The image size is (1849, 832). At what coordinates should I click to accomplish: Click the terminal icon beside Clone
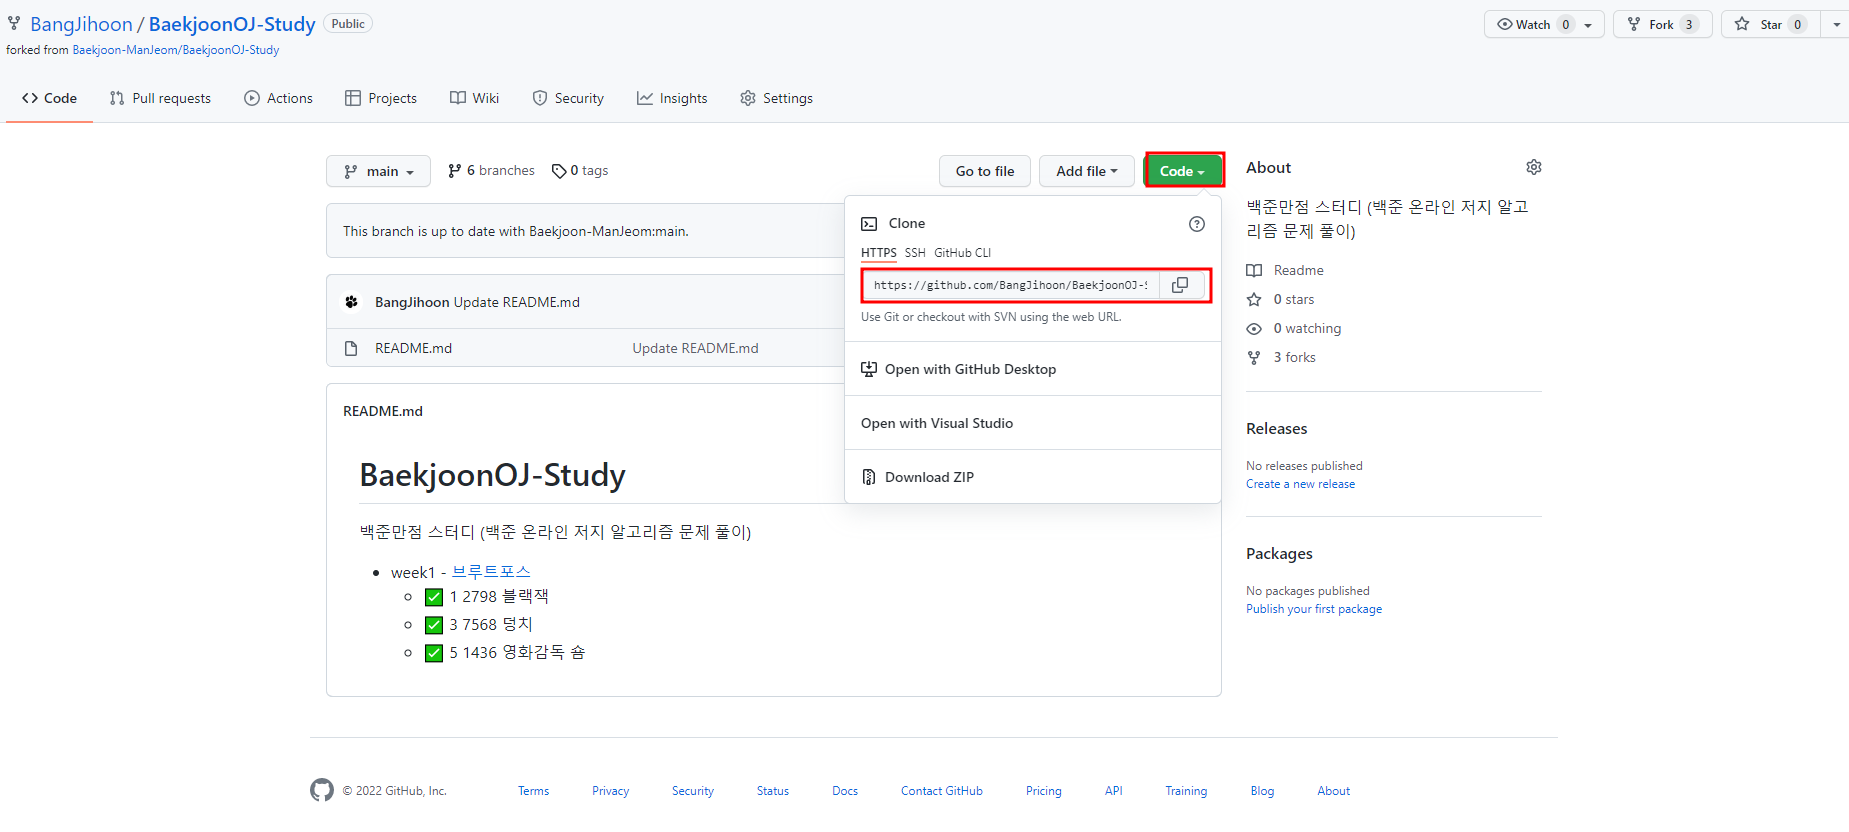click(x=870, y=224)
